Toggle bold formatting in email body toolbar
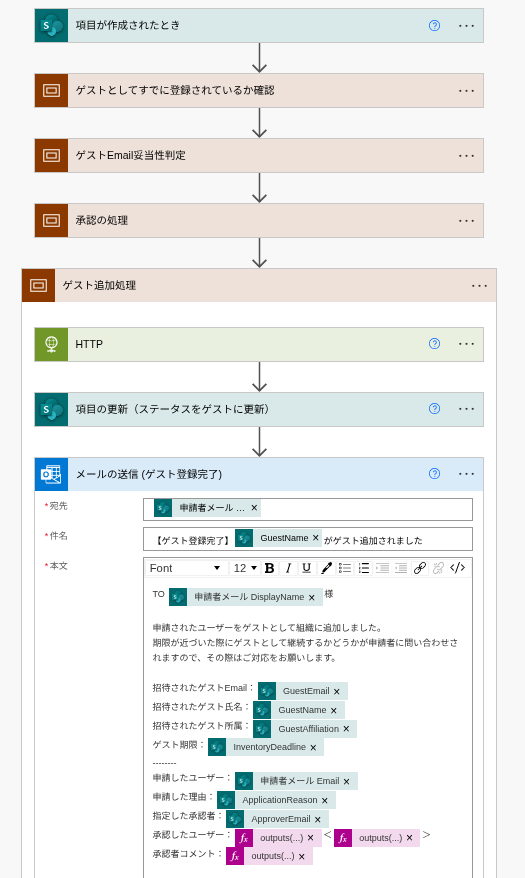525x878 pixels. [269, 568]
